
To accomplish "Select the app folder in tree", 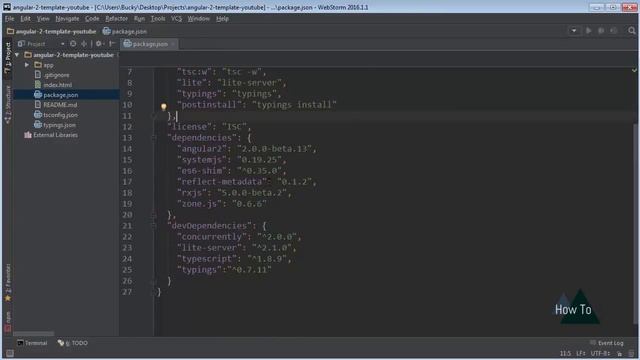I will [44, 65].
